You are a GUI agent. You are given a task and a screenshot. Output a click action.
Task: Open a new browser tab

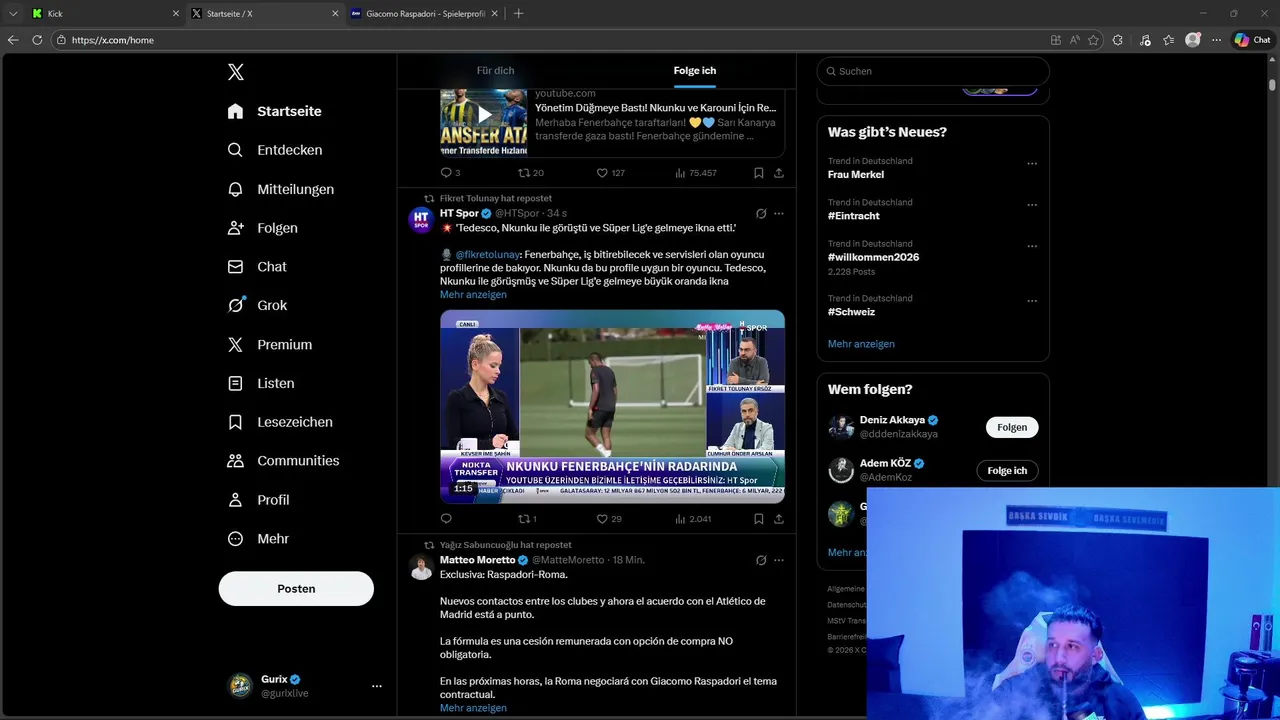click(x=518, y=13)
